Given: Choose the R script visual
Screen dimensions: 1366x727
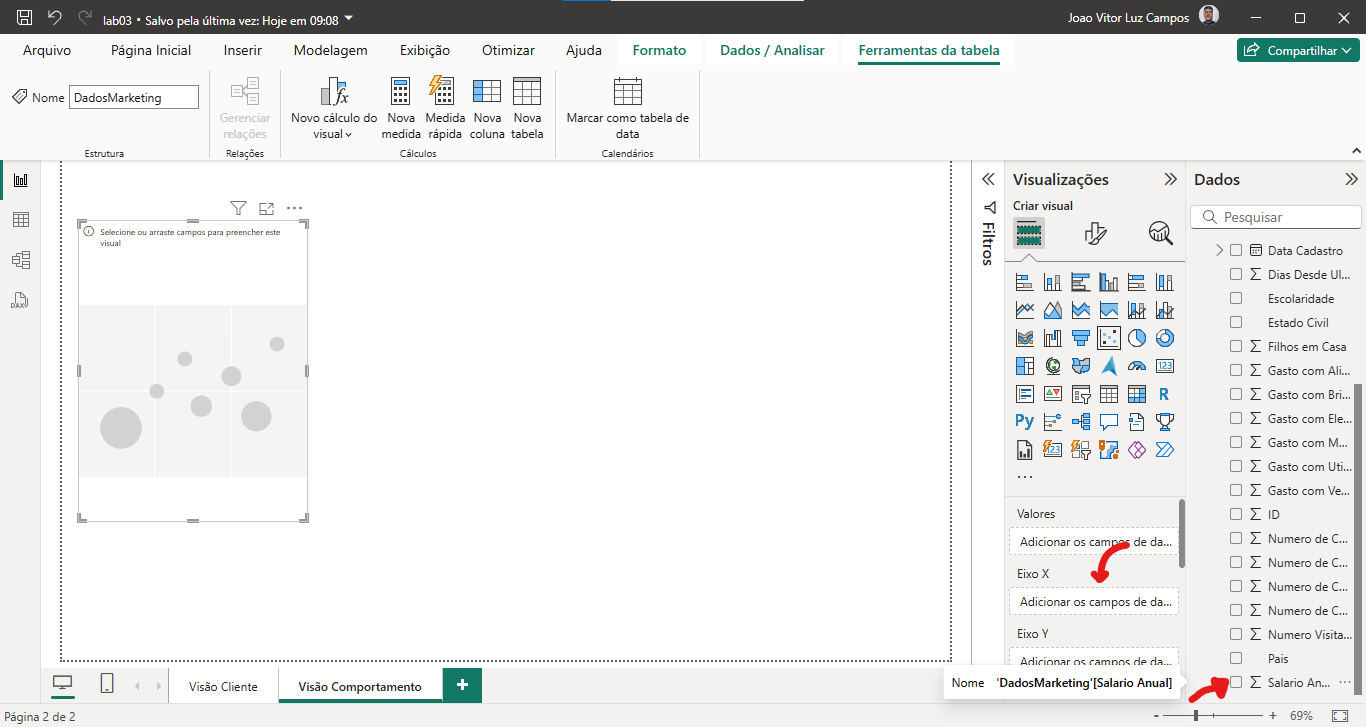Looking at the screenshot, I should click(x=1165, y=394).
